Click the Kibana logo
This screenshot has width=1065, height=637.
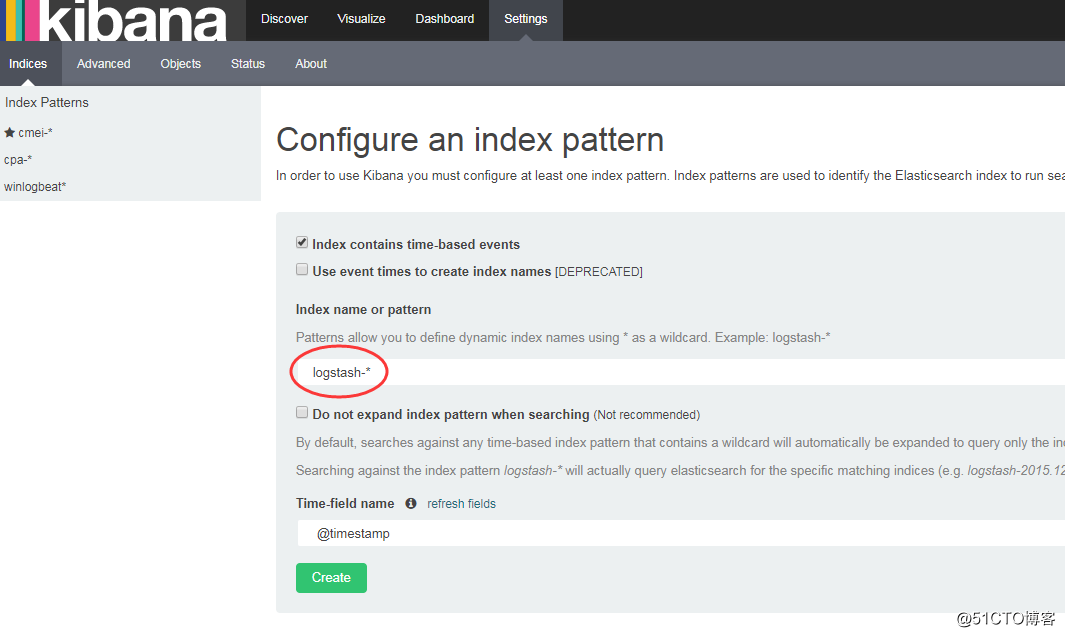point(122,20)
